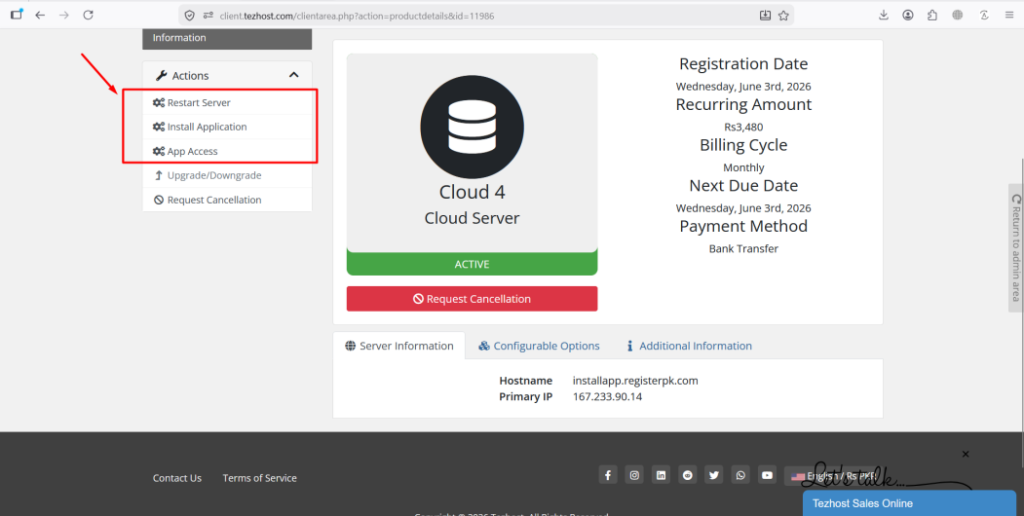The height and width of the screenshot is (516, 1024).
Task: Open the account profile icon
Action: tap(908, 15)
